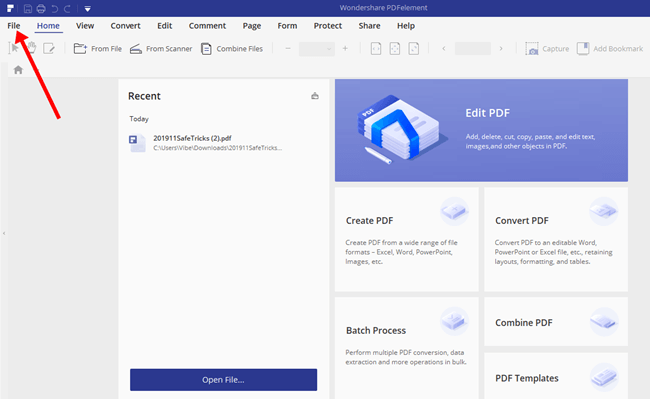This screenshot has width=650, height=399.
Task: Open the Help tab
Action: point(406,26)
